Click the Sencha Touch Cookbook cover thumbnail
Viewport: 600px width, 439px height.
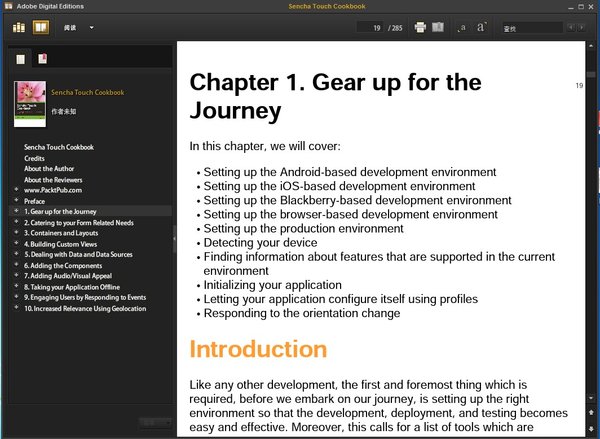tap(30, 103)
